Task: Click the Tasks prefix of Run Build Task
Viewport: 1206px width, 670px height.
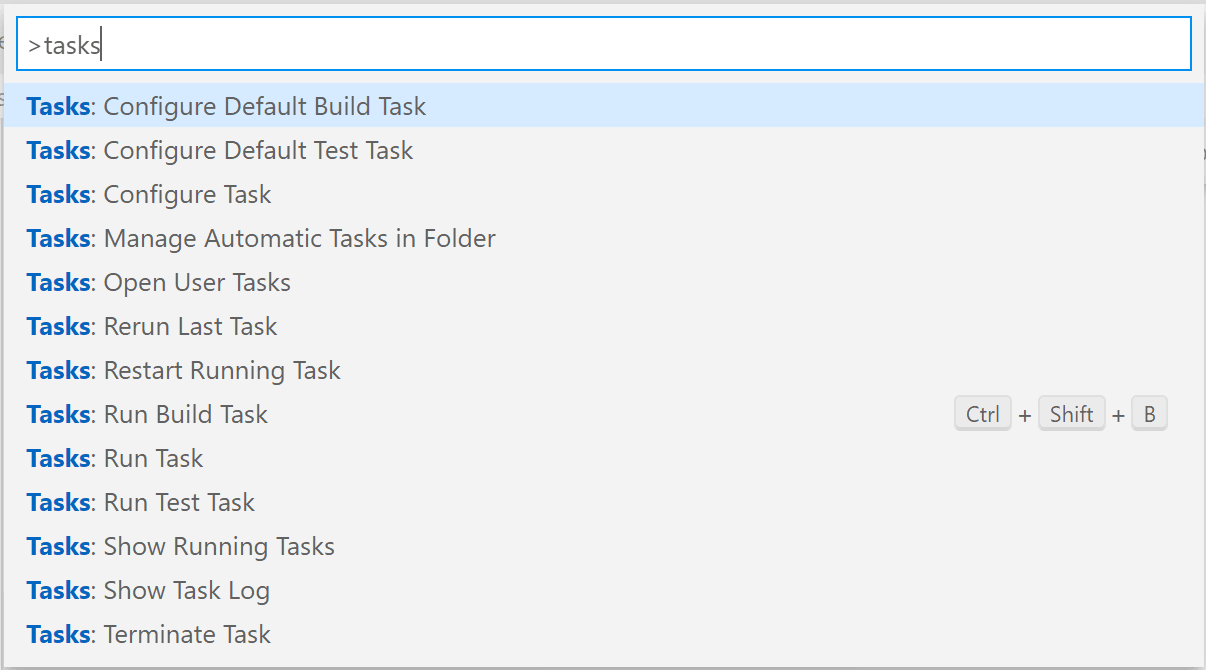Action: pos(57,414)
